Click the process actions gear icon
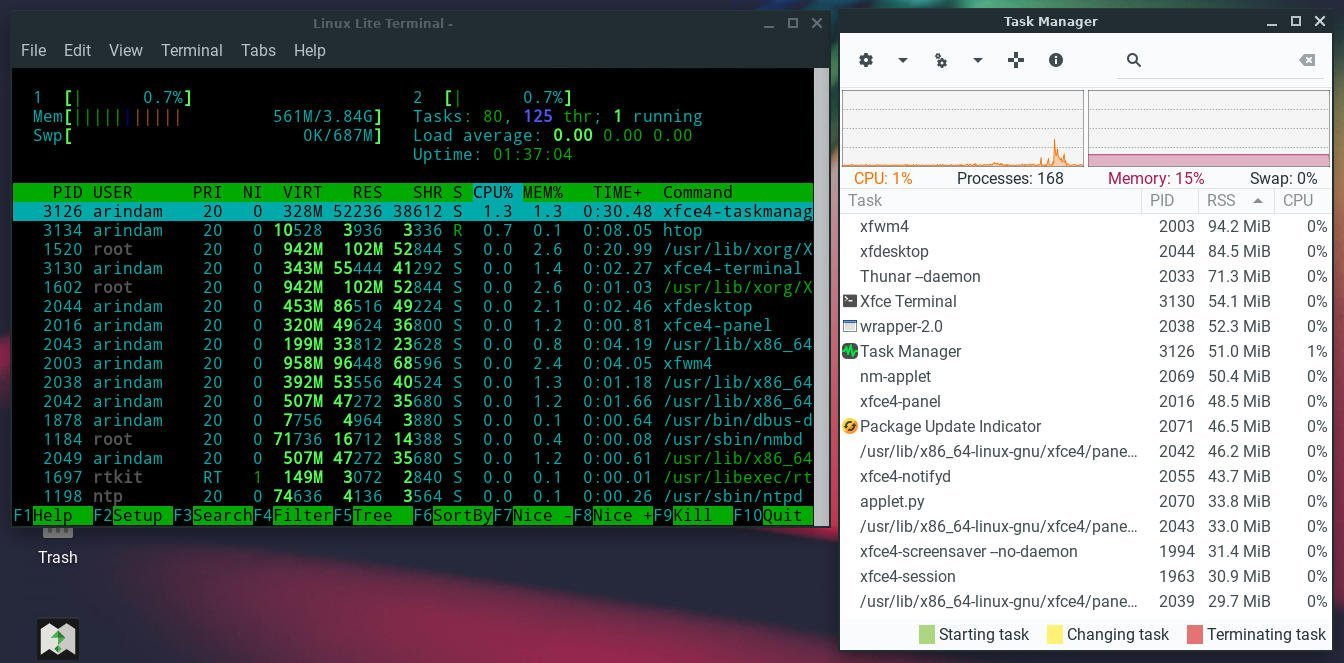Screen dimensions: 1344x663 (x=941, y=60)
